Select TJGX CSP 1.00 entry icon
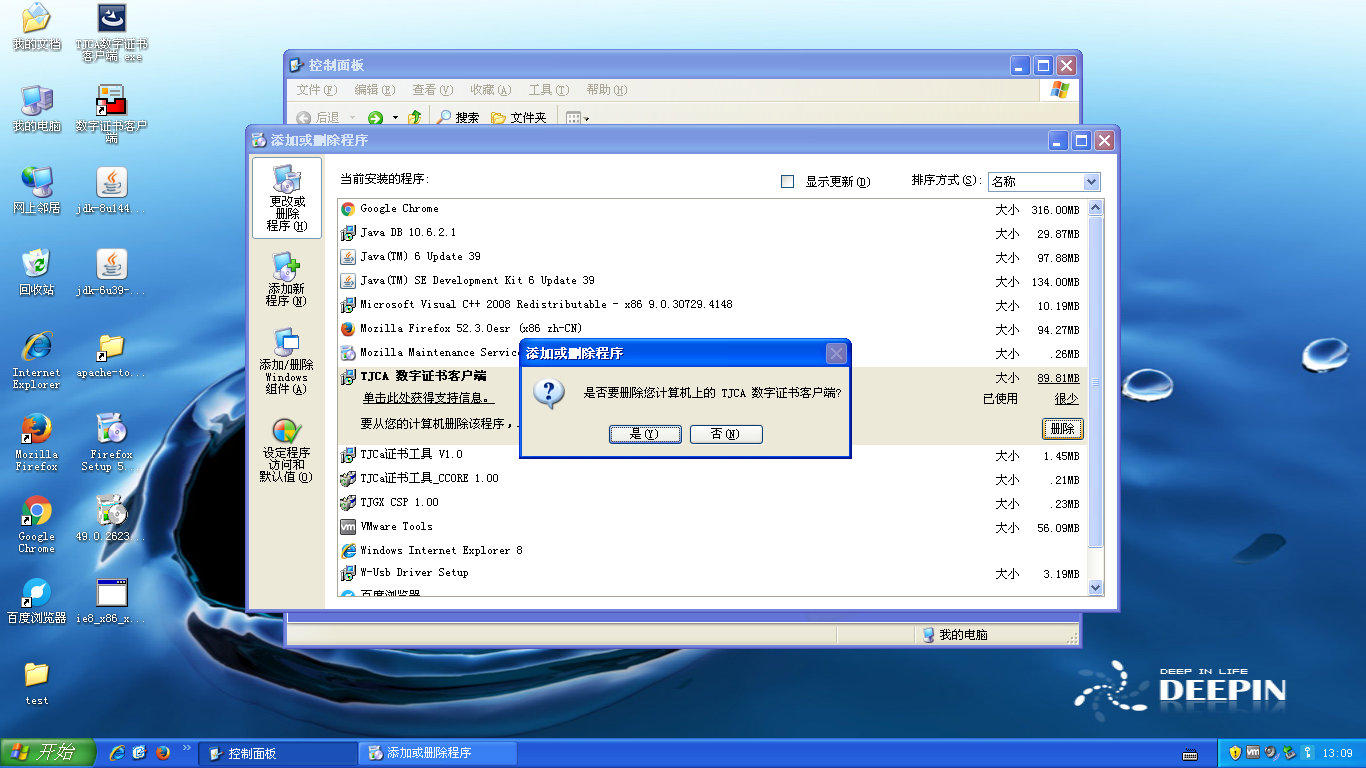 tap(348, 503)
